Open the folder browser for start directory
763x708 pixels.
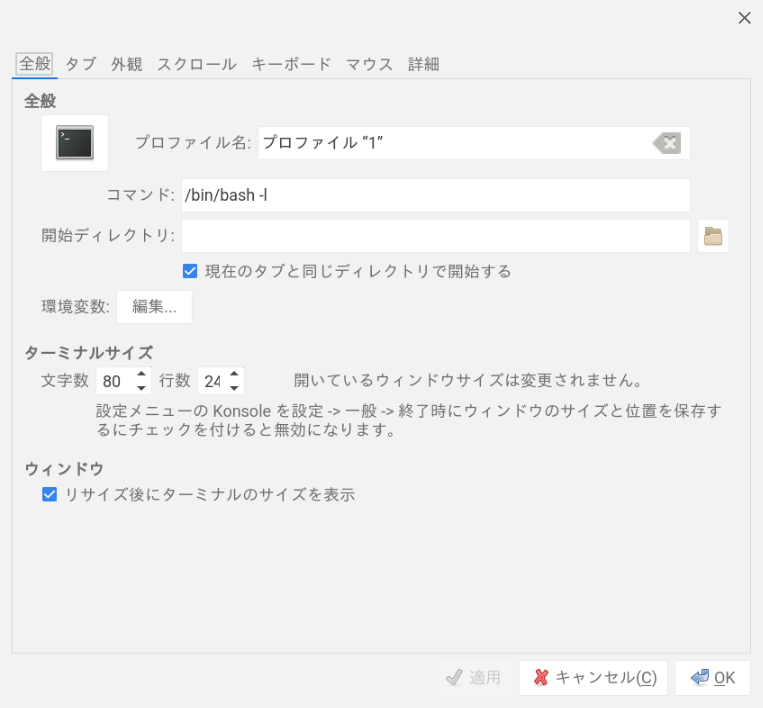click(713, 236)
